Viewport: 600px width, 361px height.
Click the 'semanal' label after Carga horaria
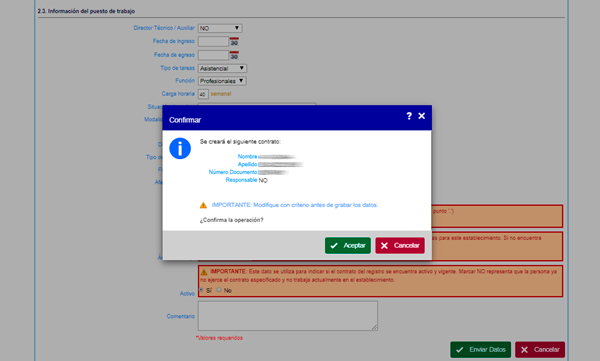221,94
